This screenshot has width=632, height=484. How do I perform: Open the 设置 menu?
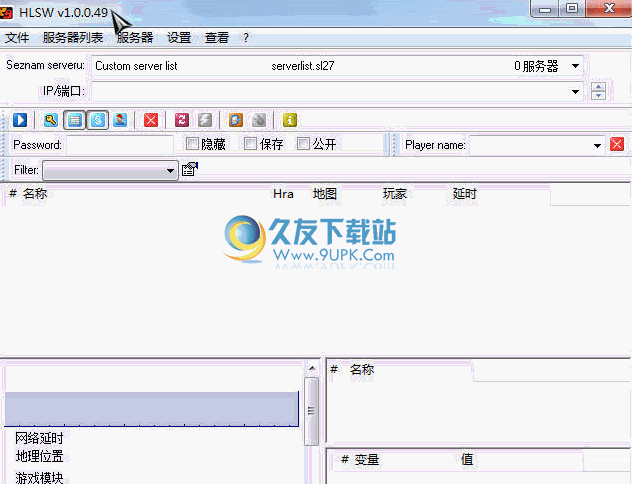[179, 38]
